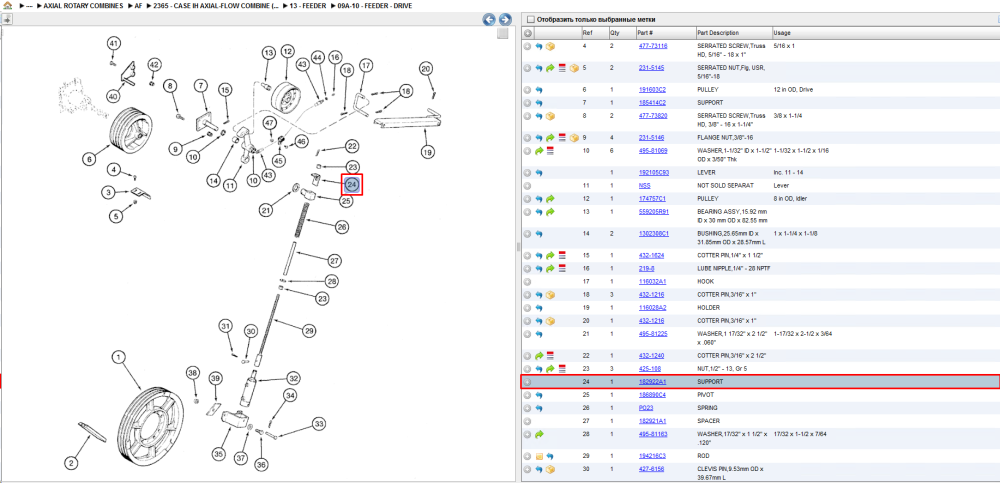Open 2365 - CASE IH AXIAL-FLOW COMBINE breadcrumb
Screen dimensions: 1000x483
point(216,6)
